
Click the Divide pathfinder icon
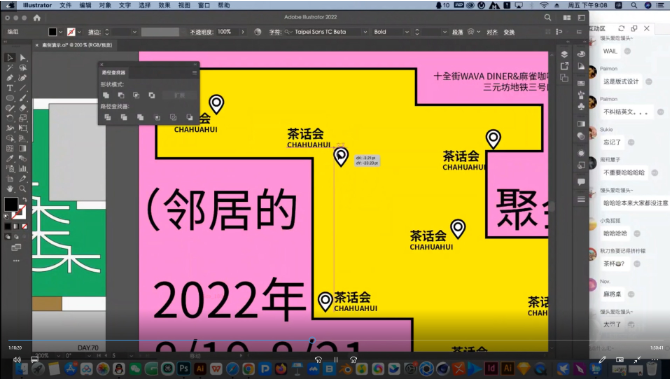[107, 117]
